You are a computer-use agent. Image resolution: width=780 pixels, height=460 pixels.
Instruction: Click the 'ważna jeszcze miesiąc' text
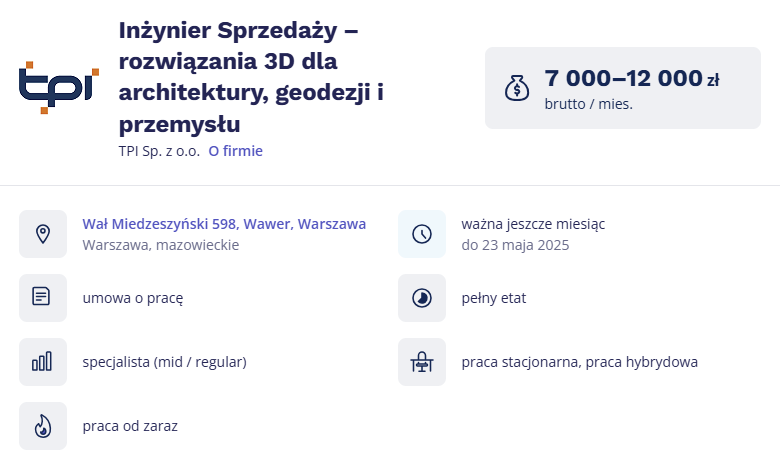click(x=533, y=224)
